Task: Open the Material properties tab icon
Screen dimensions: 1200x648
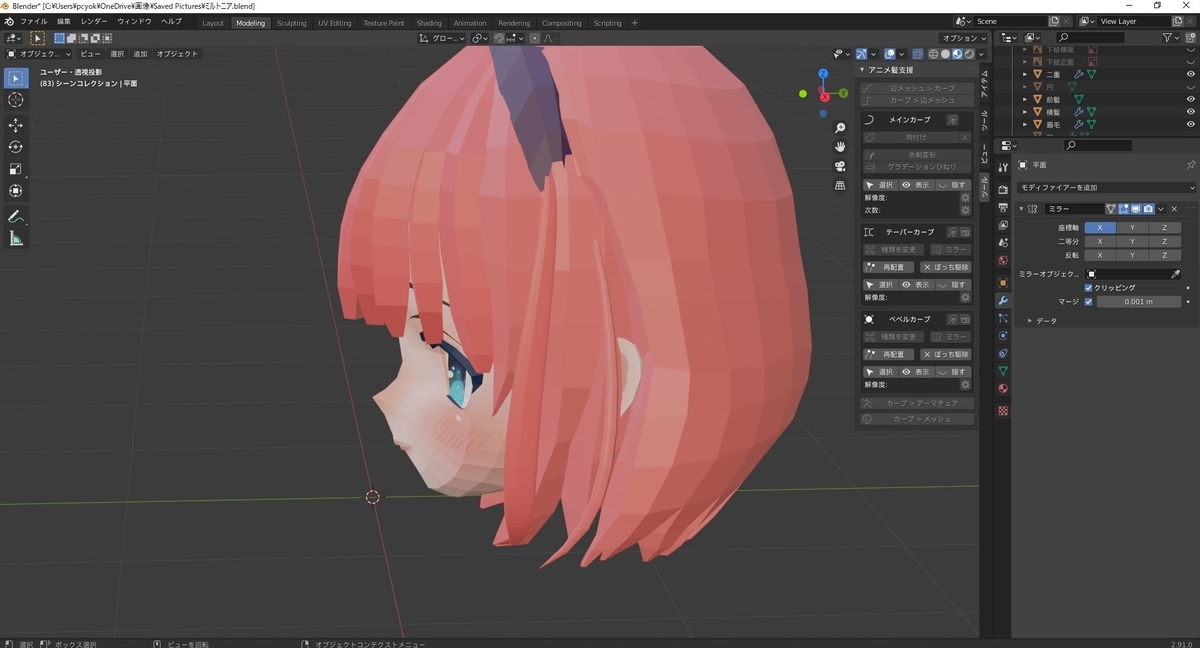Action: tap(1003, 388)
